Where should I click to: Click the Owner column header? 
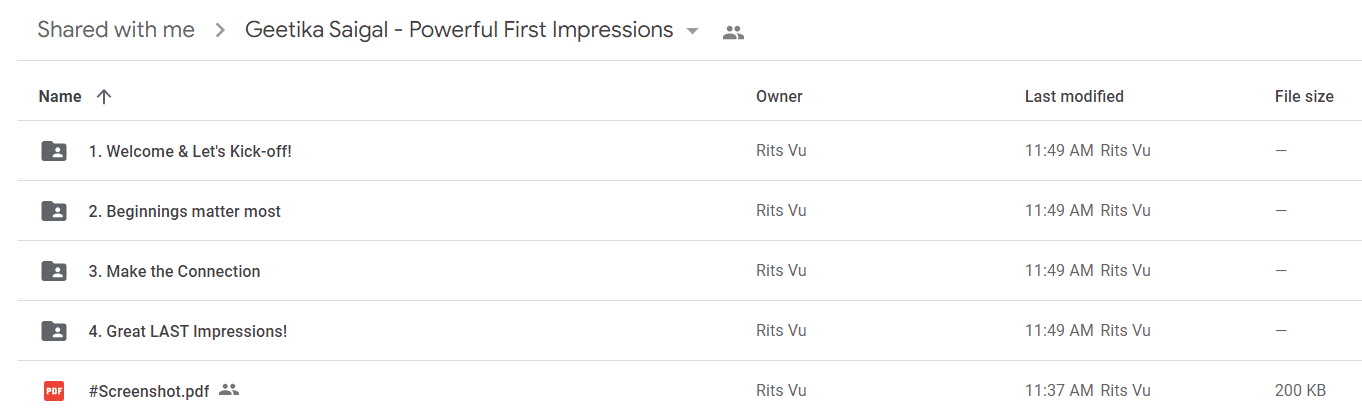779,97
